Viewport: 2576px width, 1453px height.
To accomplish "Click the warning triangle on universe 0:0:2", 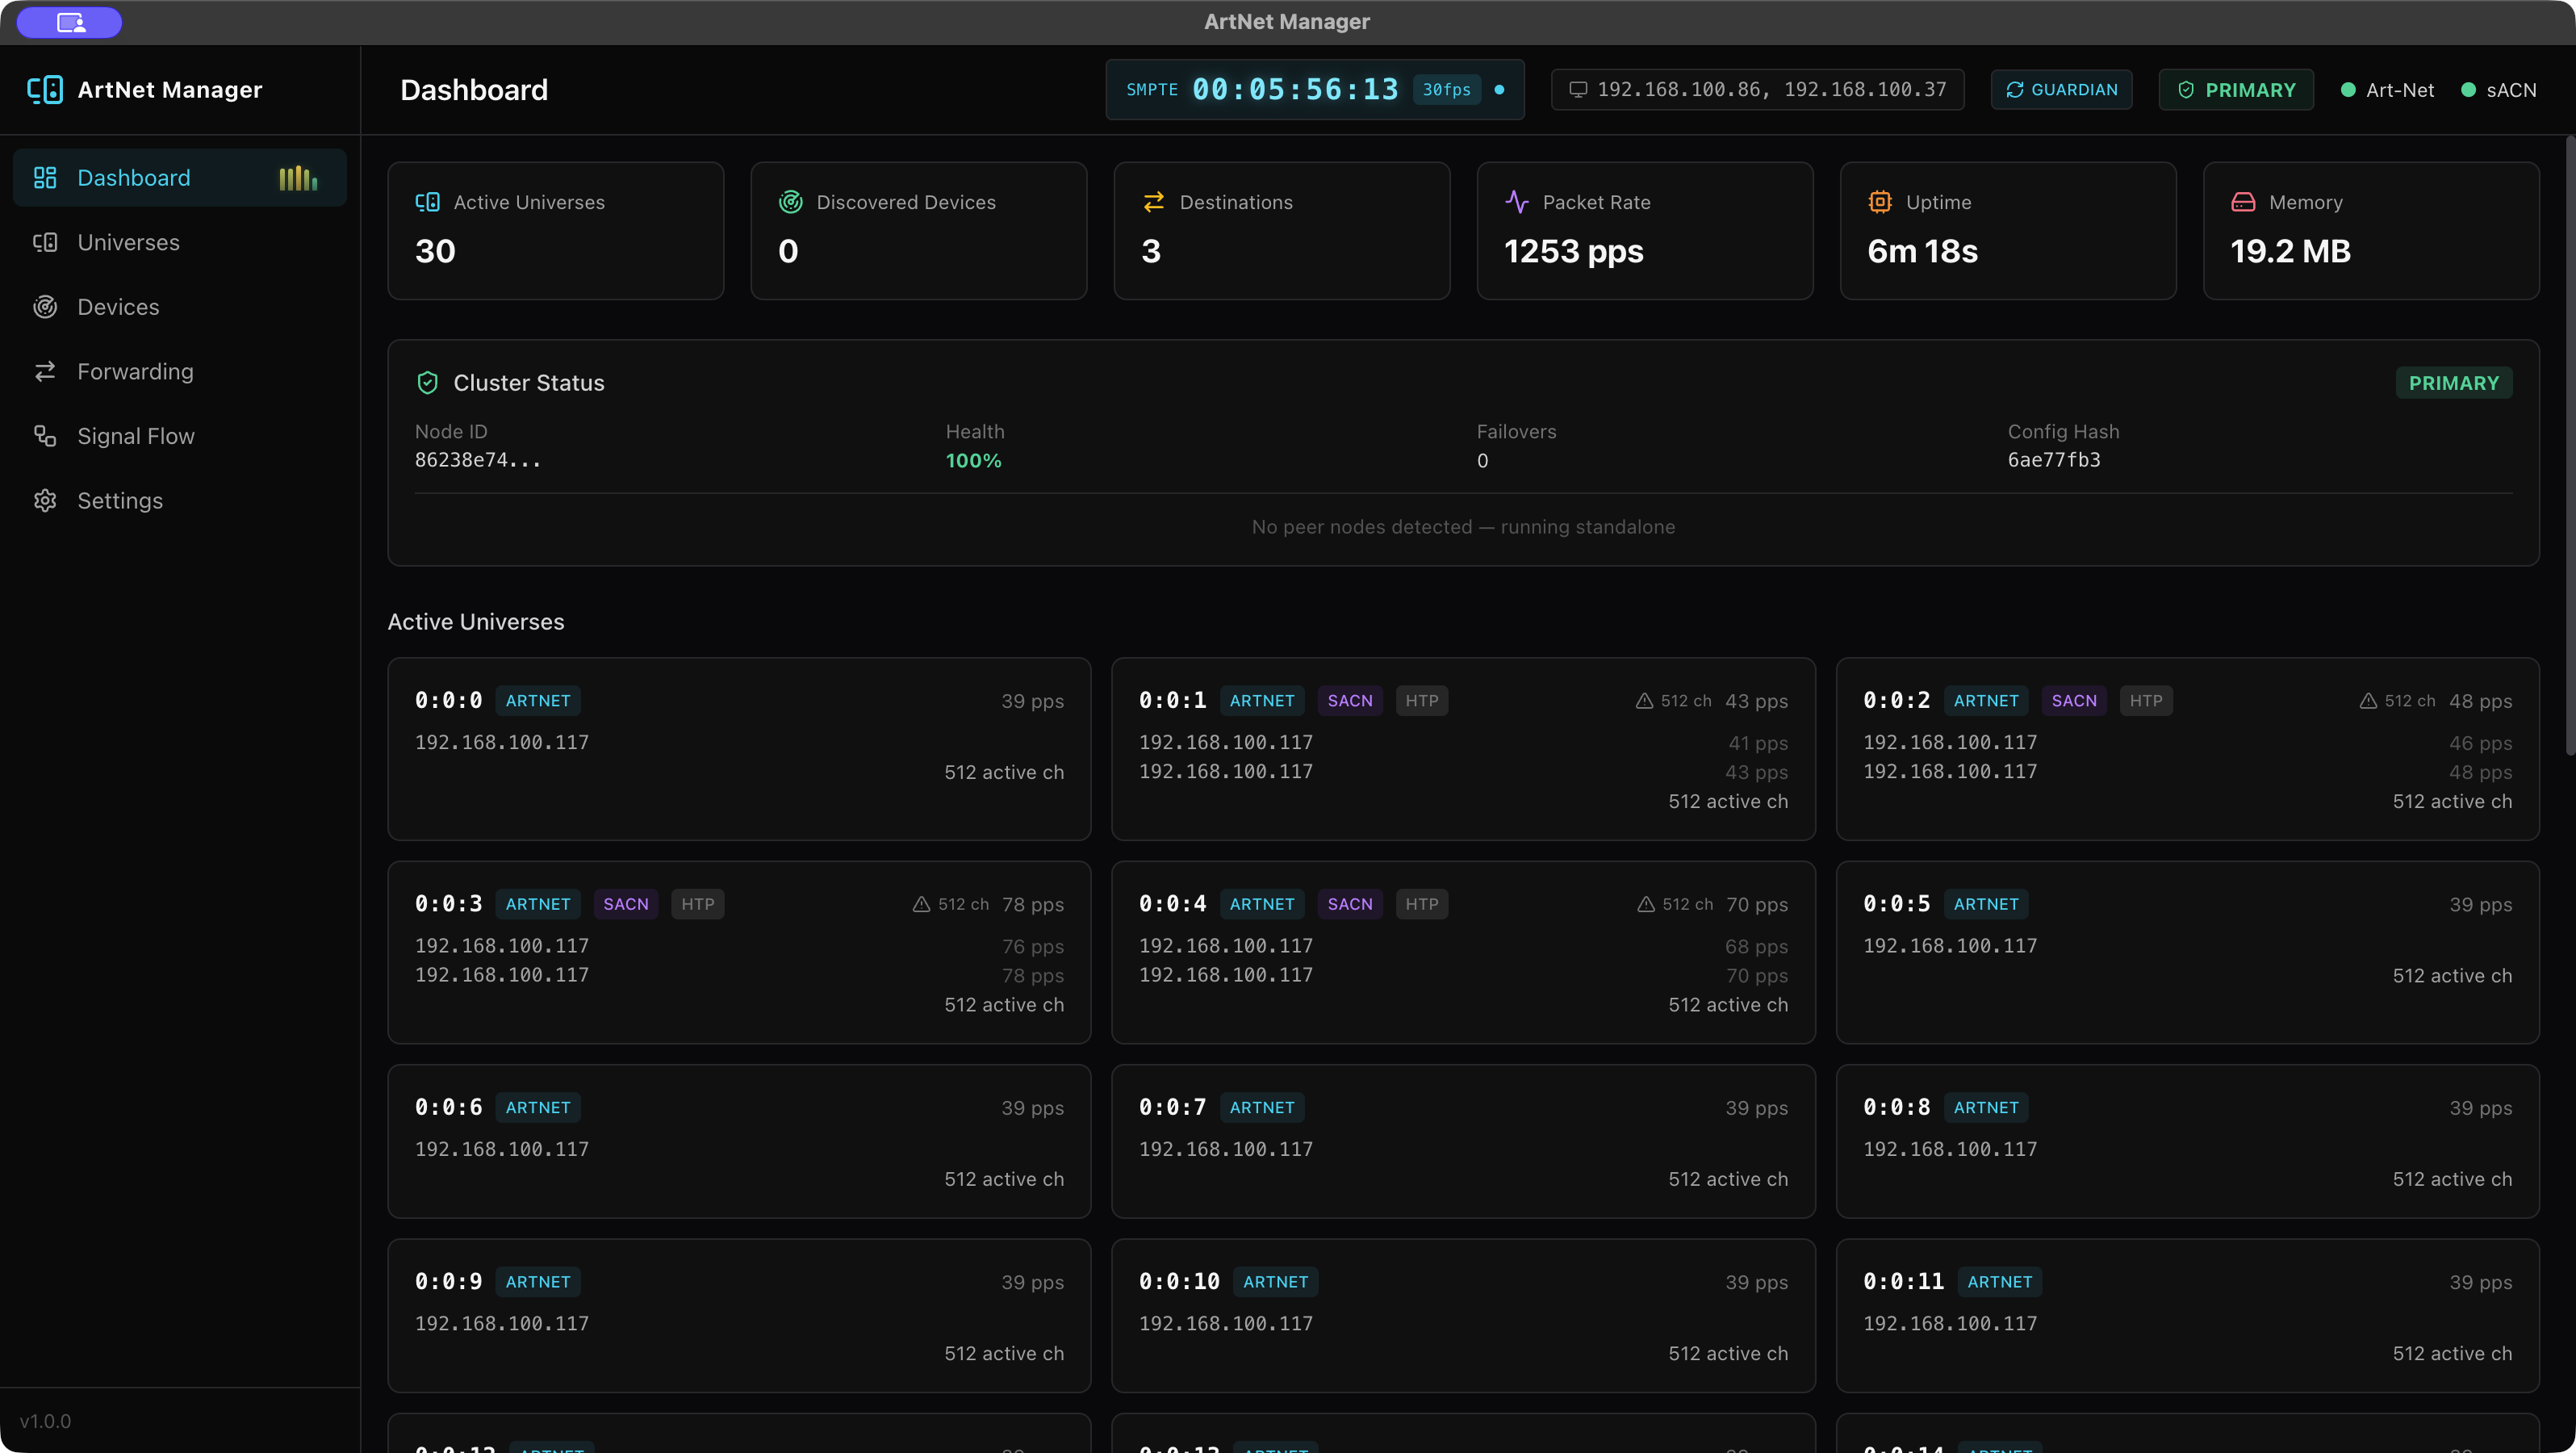I will pyautogui.click(x=2368, y=701).
